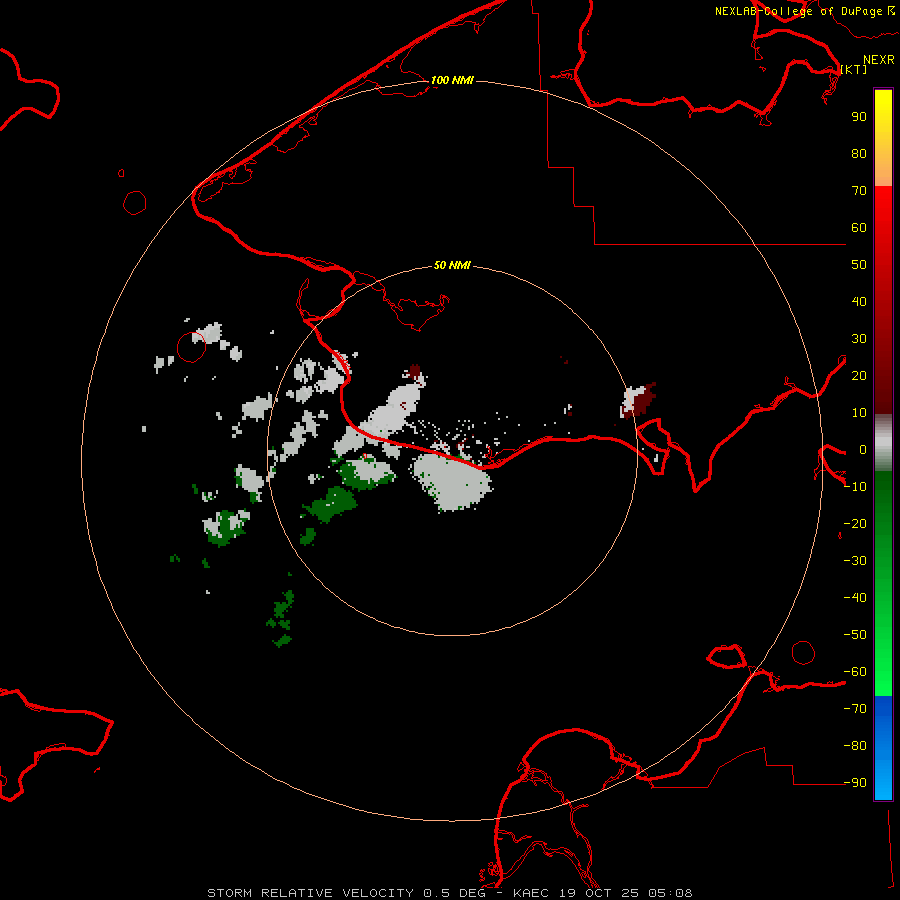Click the -10 value on the velocity scale
Image resolution: width=900 pixels, height=900 pixels.
click(x=855, y=487)
